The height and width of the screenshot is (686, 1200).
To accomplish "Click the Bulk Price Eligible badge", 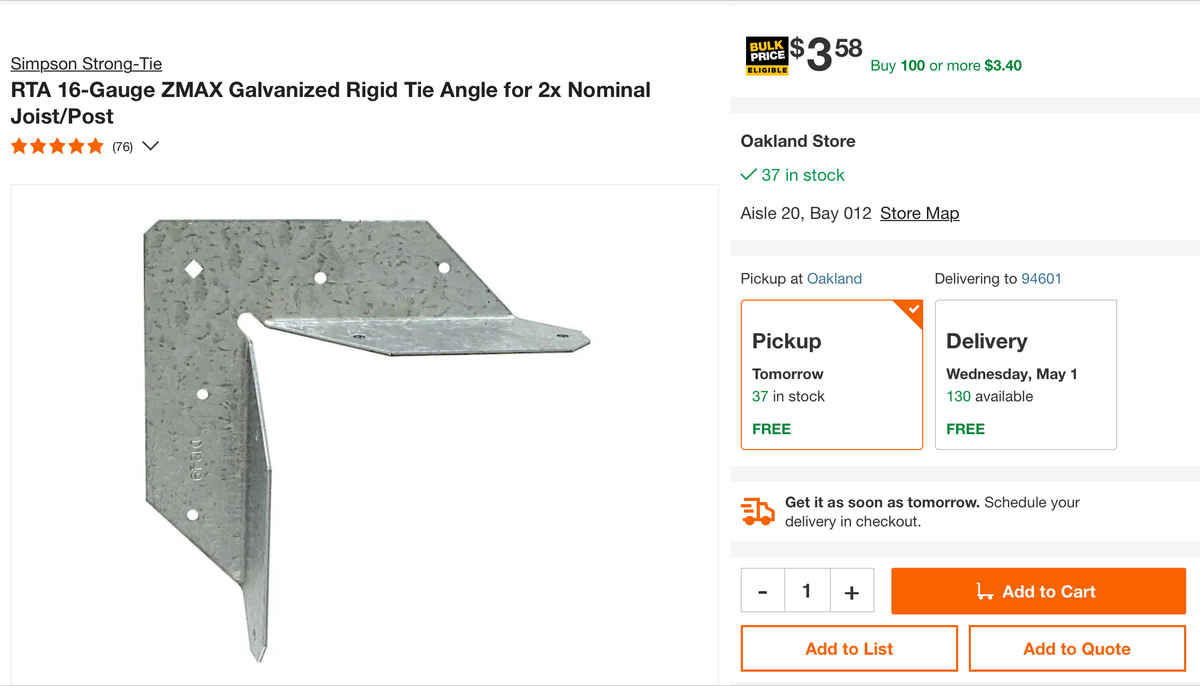I will [x=764, y=56].
